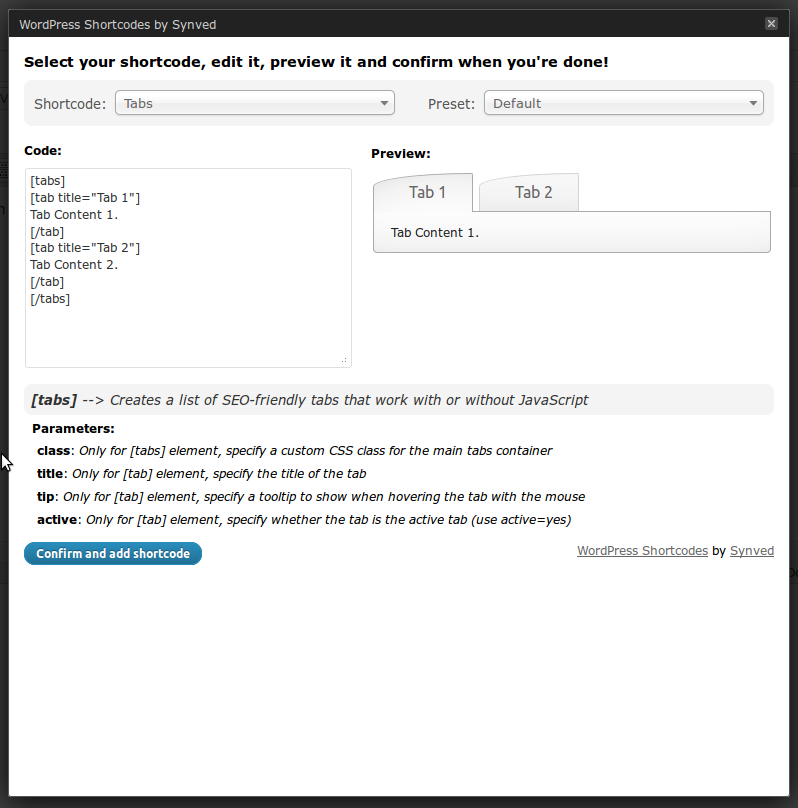Click the "Tab Content 2." code line
Screen dimensions: 798x808
point(74,265)
